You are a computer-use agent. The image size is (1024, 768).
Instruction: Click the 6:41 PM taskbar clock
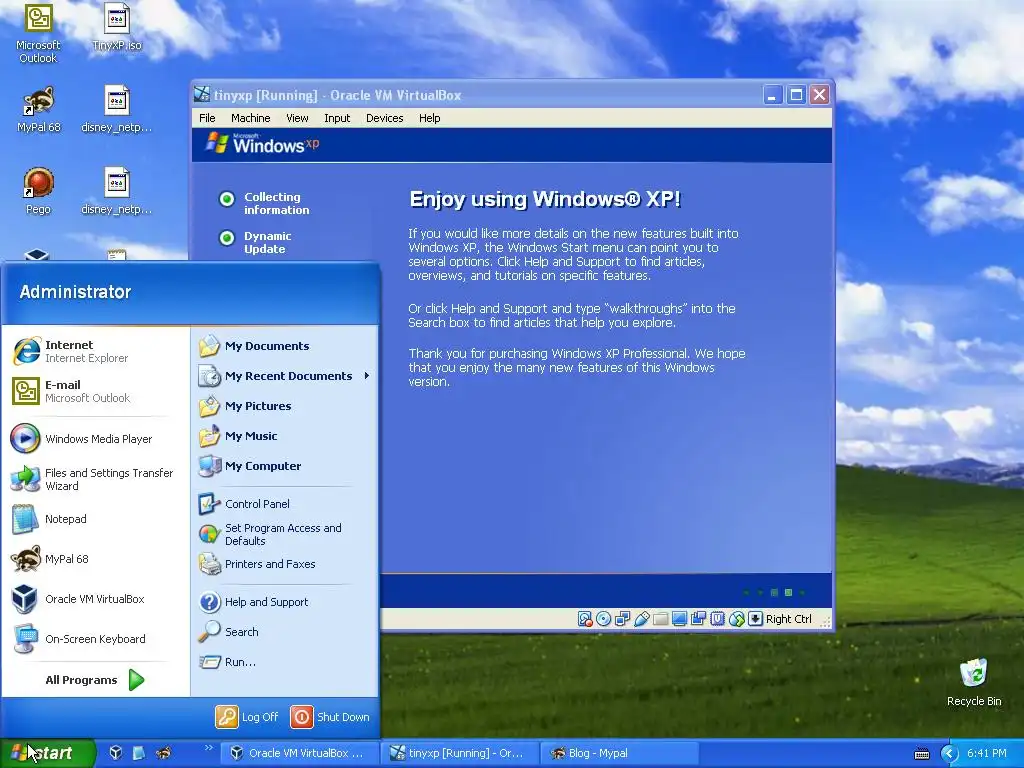(x=987, y=754)
